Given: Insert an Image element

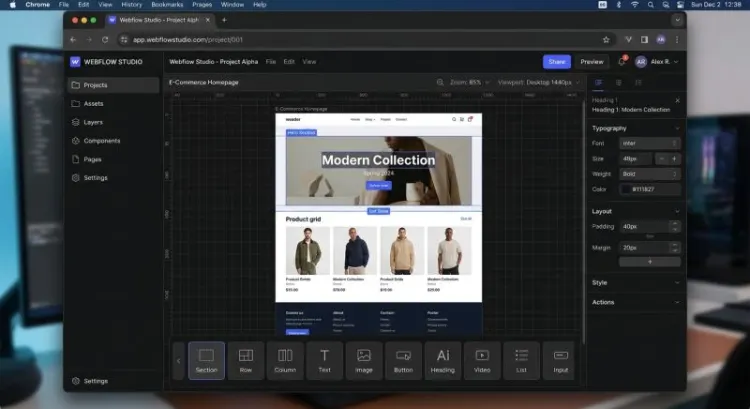Looking at the screenshot, I should tap(364, 361).
